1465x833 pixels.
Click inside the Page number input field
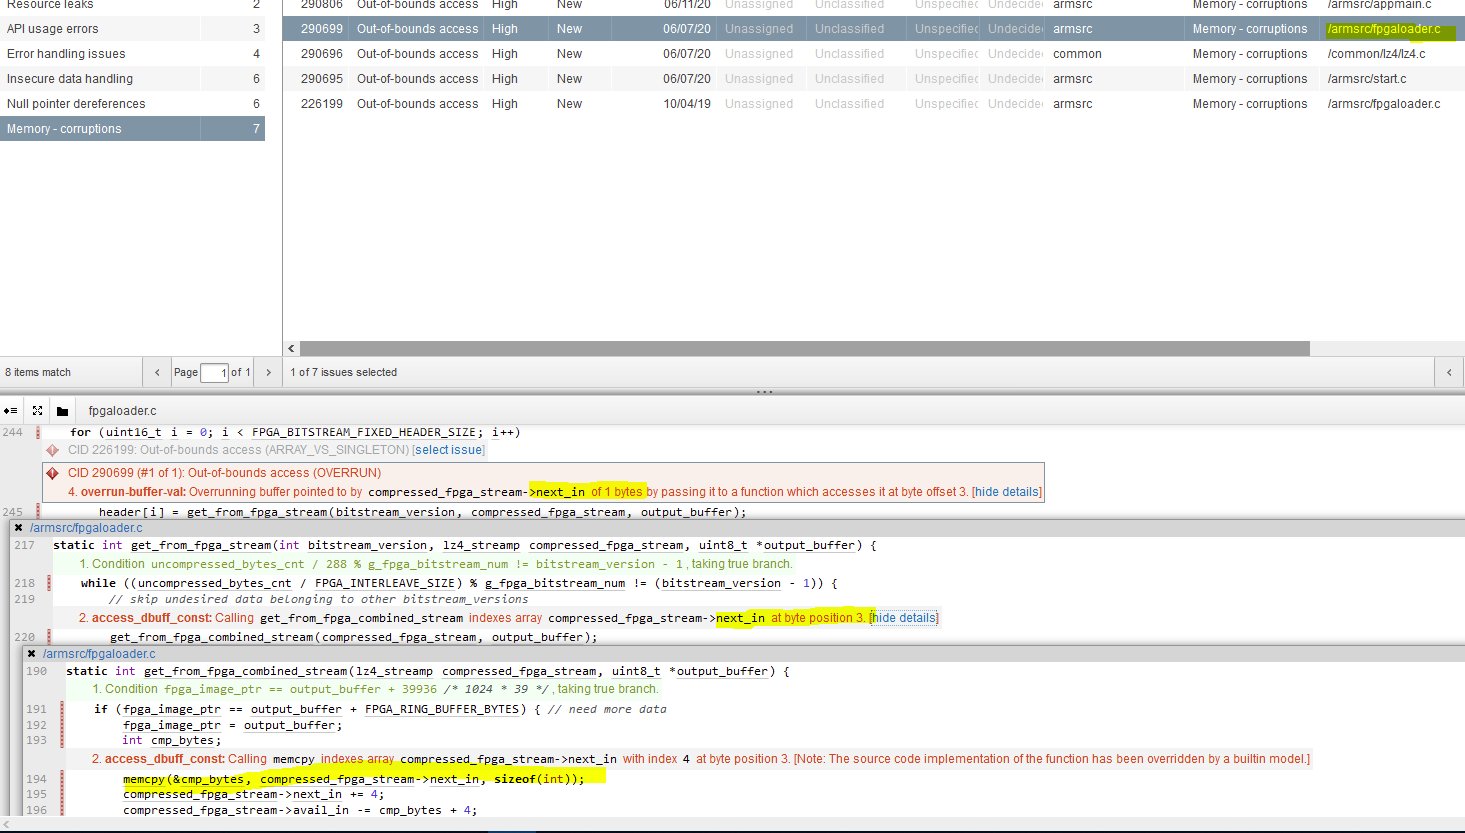(x=214, y=371)
